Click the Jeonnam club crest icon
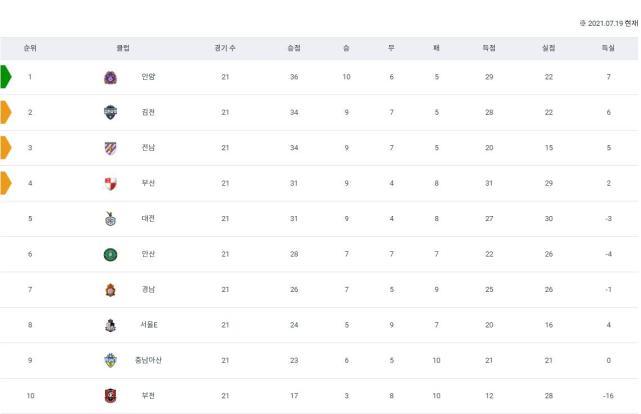The image size is (641, 414). tap(110, 148)
